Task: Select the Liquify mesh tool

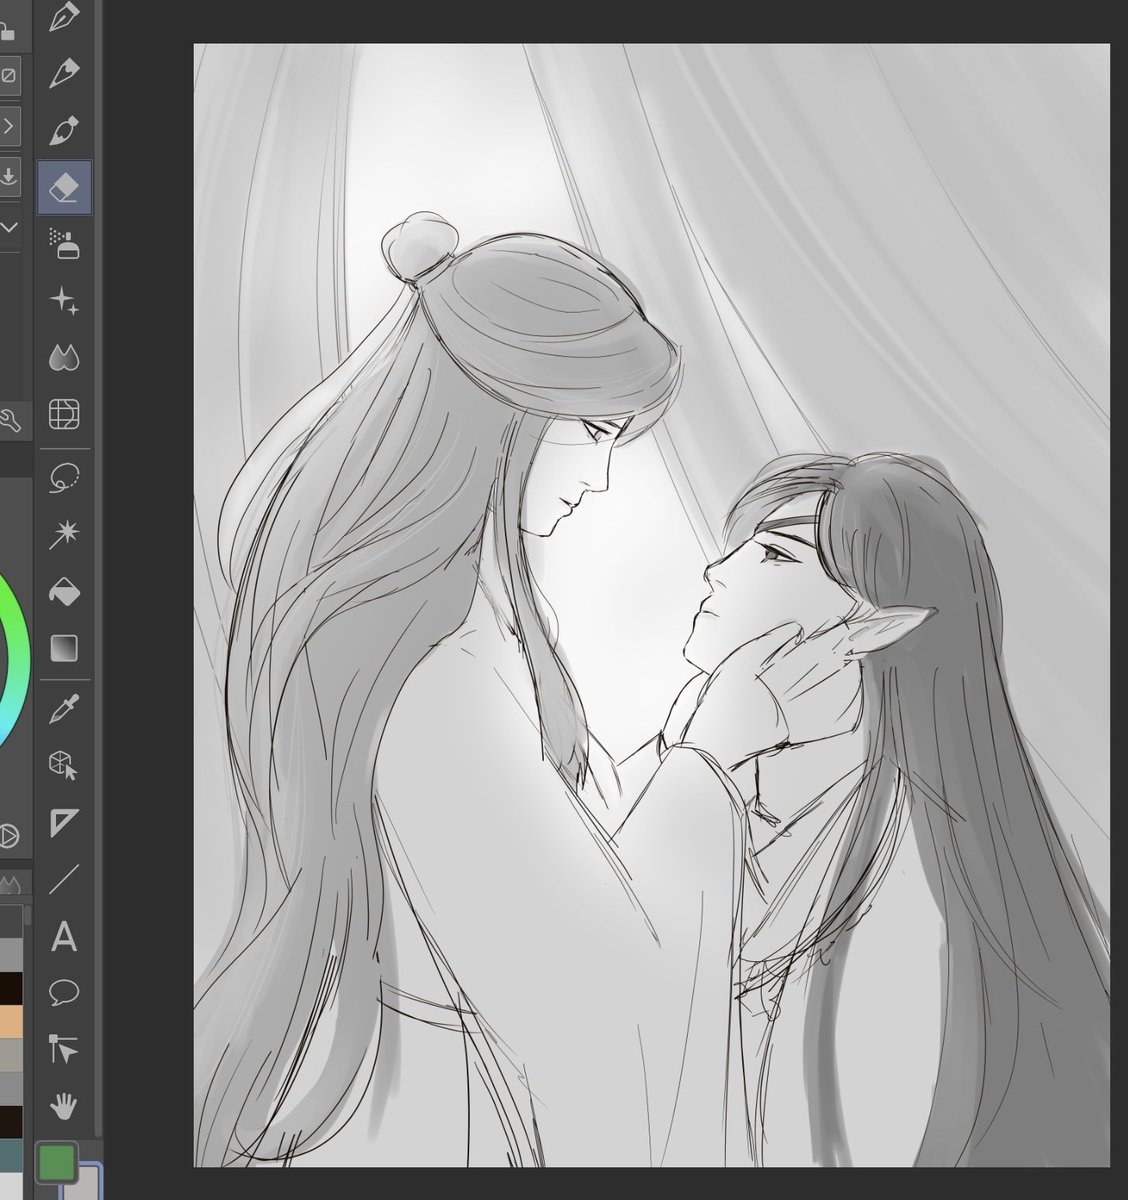Action: coord(64,414)
